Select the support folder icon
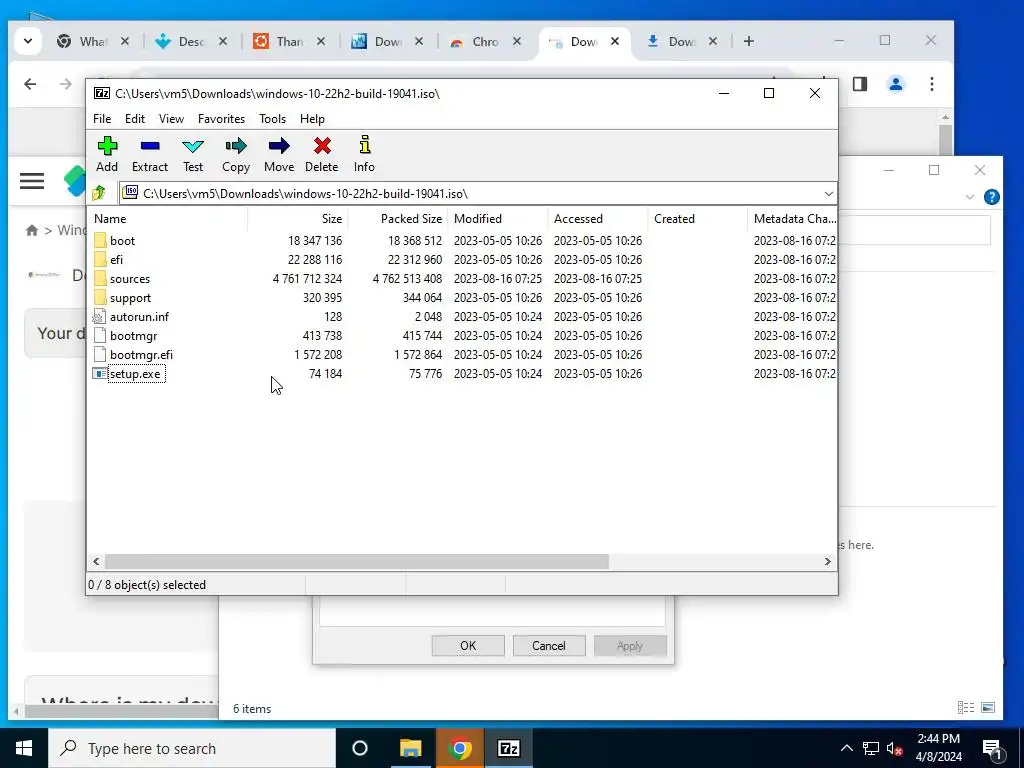Screen dimensions: 1024x768 point(100,297)
